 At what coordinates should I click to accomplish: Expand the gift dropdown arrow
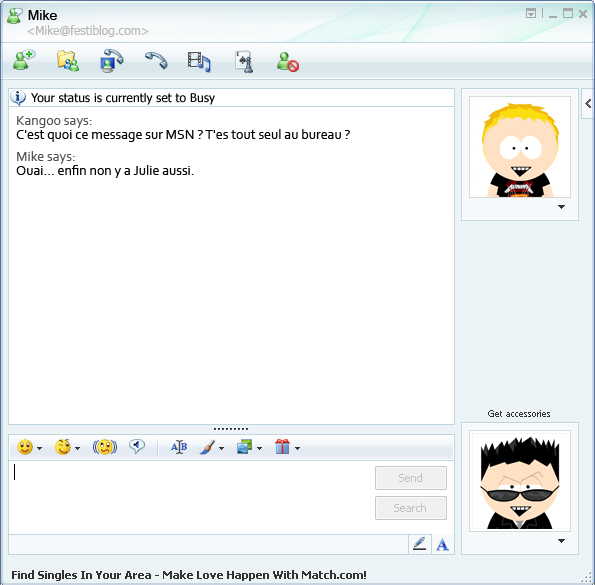[297, 448]
